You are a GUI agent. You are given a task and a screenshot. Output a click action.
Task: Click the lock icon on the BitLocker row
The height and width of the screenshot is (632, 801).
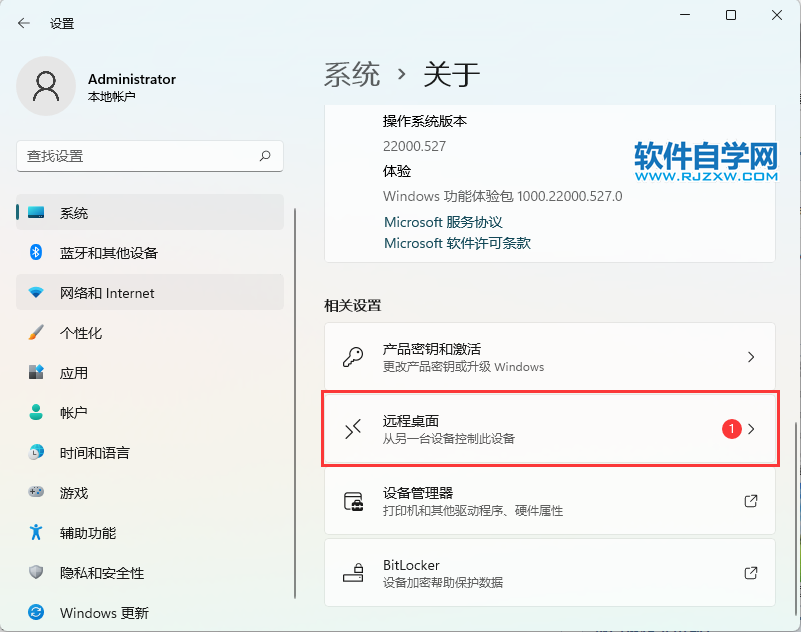(352, 573)
